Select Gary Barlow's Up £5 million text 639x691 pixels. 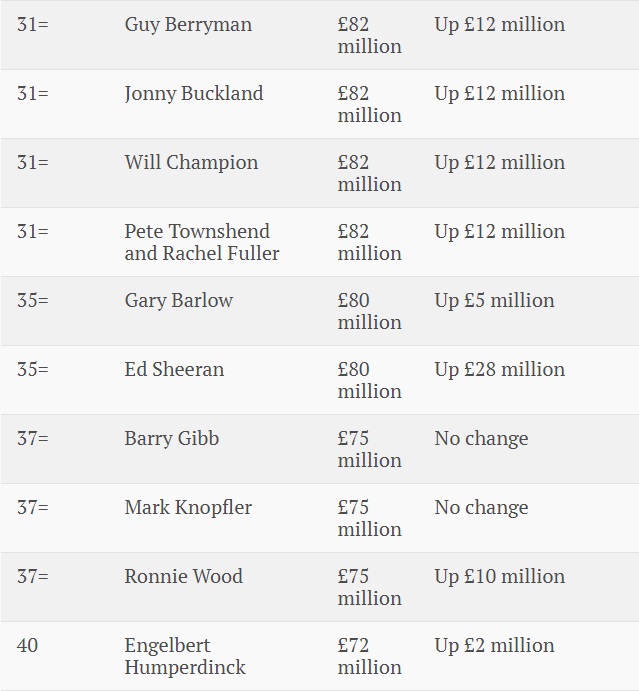[x=494, y=301]
